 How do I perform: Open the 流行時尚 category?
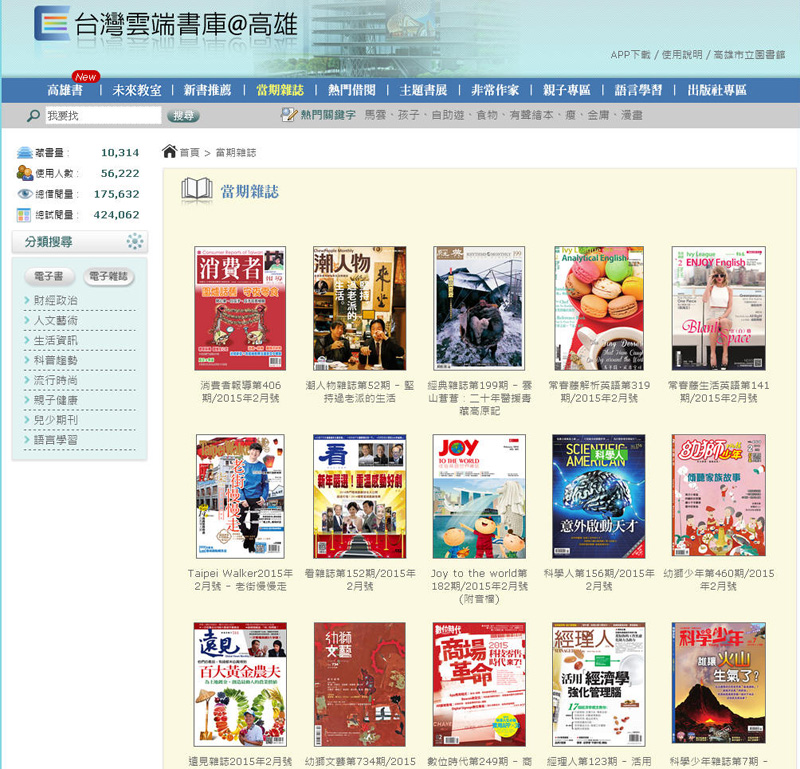click(x=55, y=380)
